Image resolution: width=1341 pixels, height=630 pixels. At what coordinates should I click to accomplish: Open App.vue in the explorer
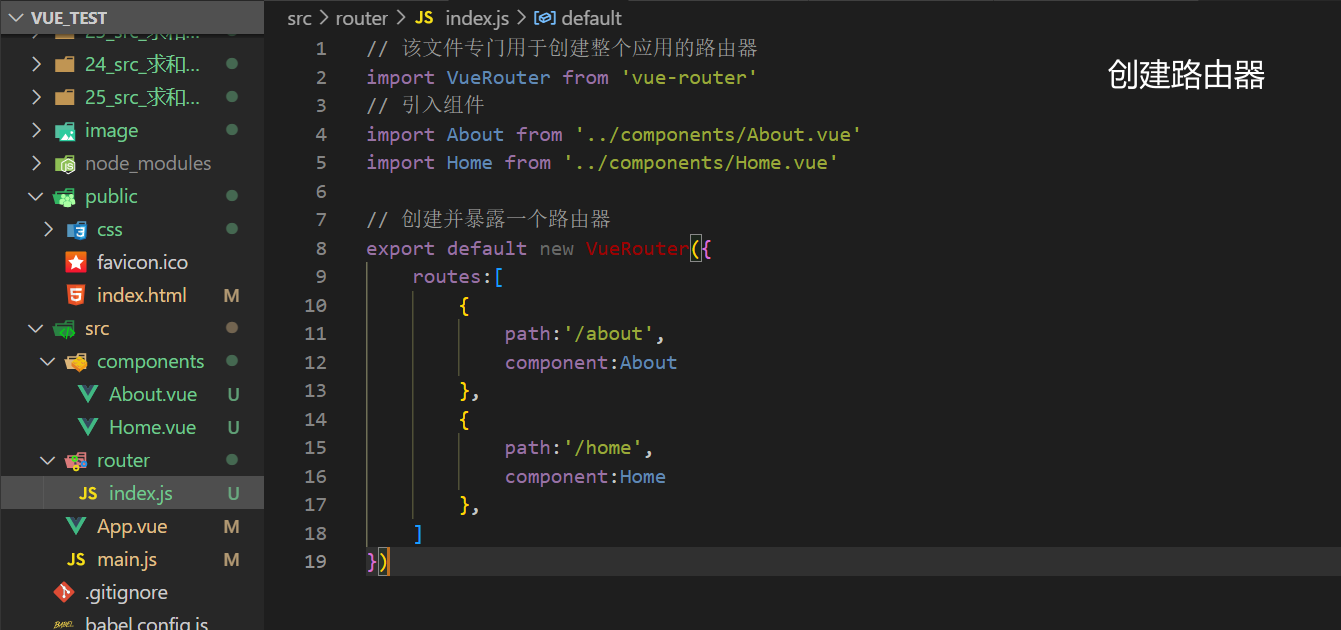132,526
